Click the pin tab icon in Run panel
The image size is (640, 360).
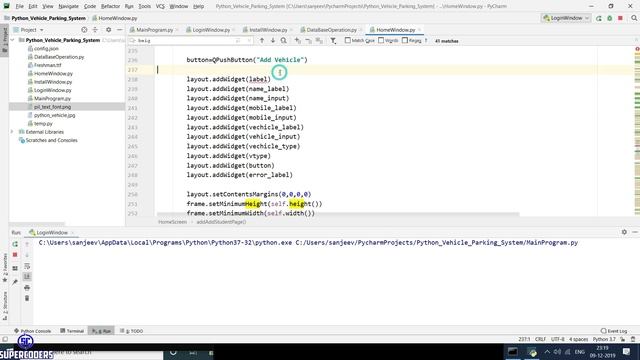[x=15, y=282]
